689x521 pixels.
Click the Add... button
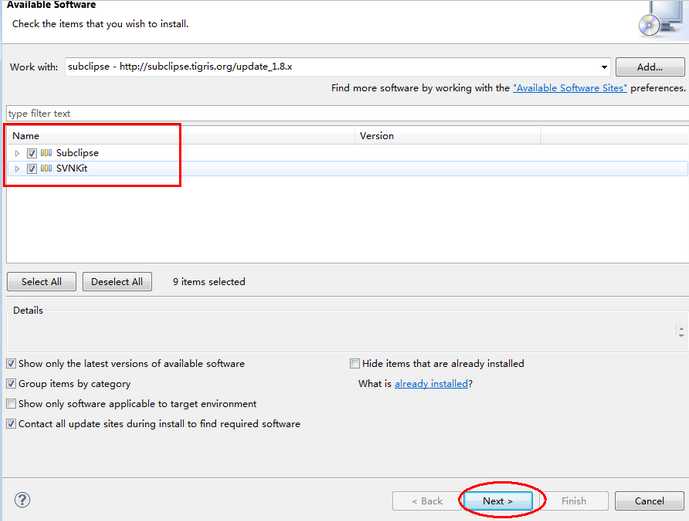click(650, 67)
